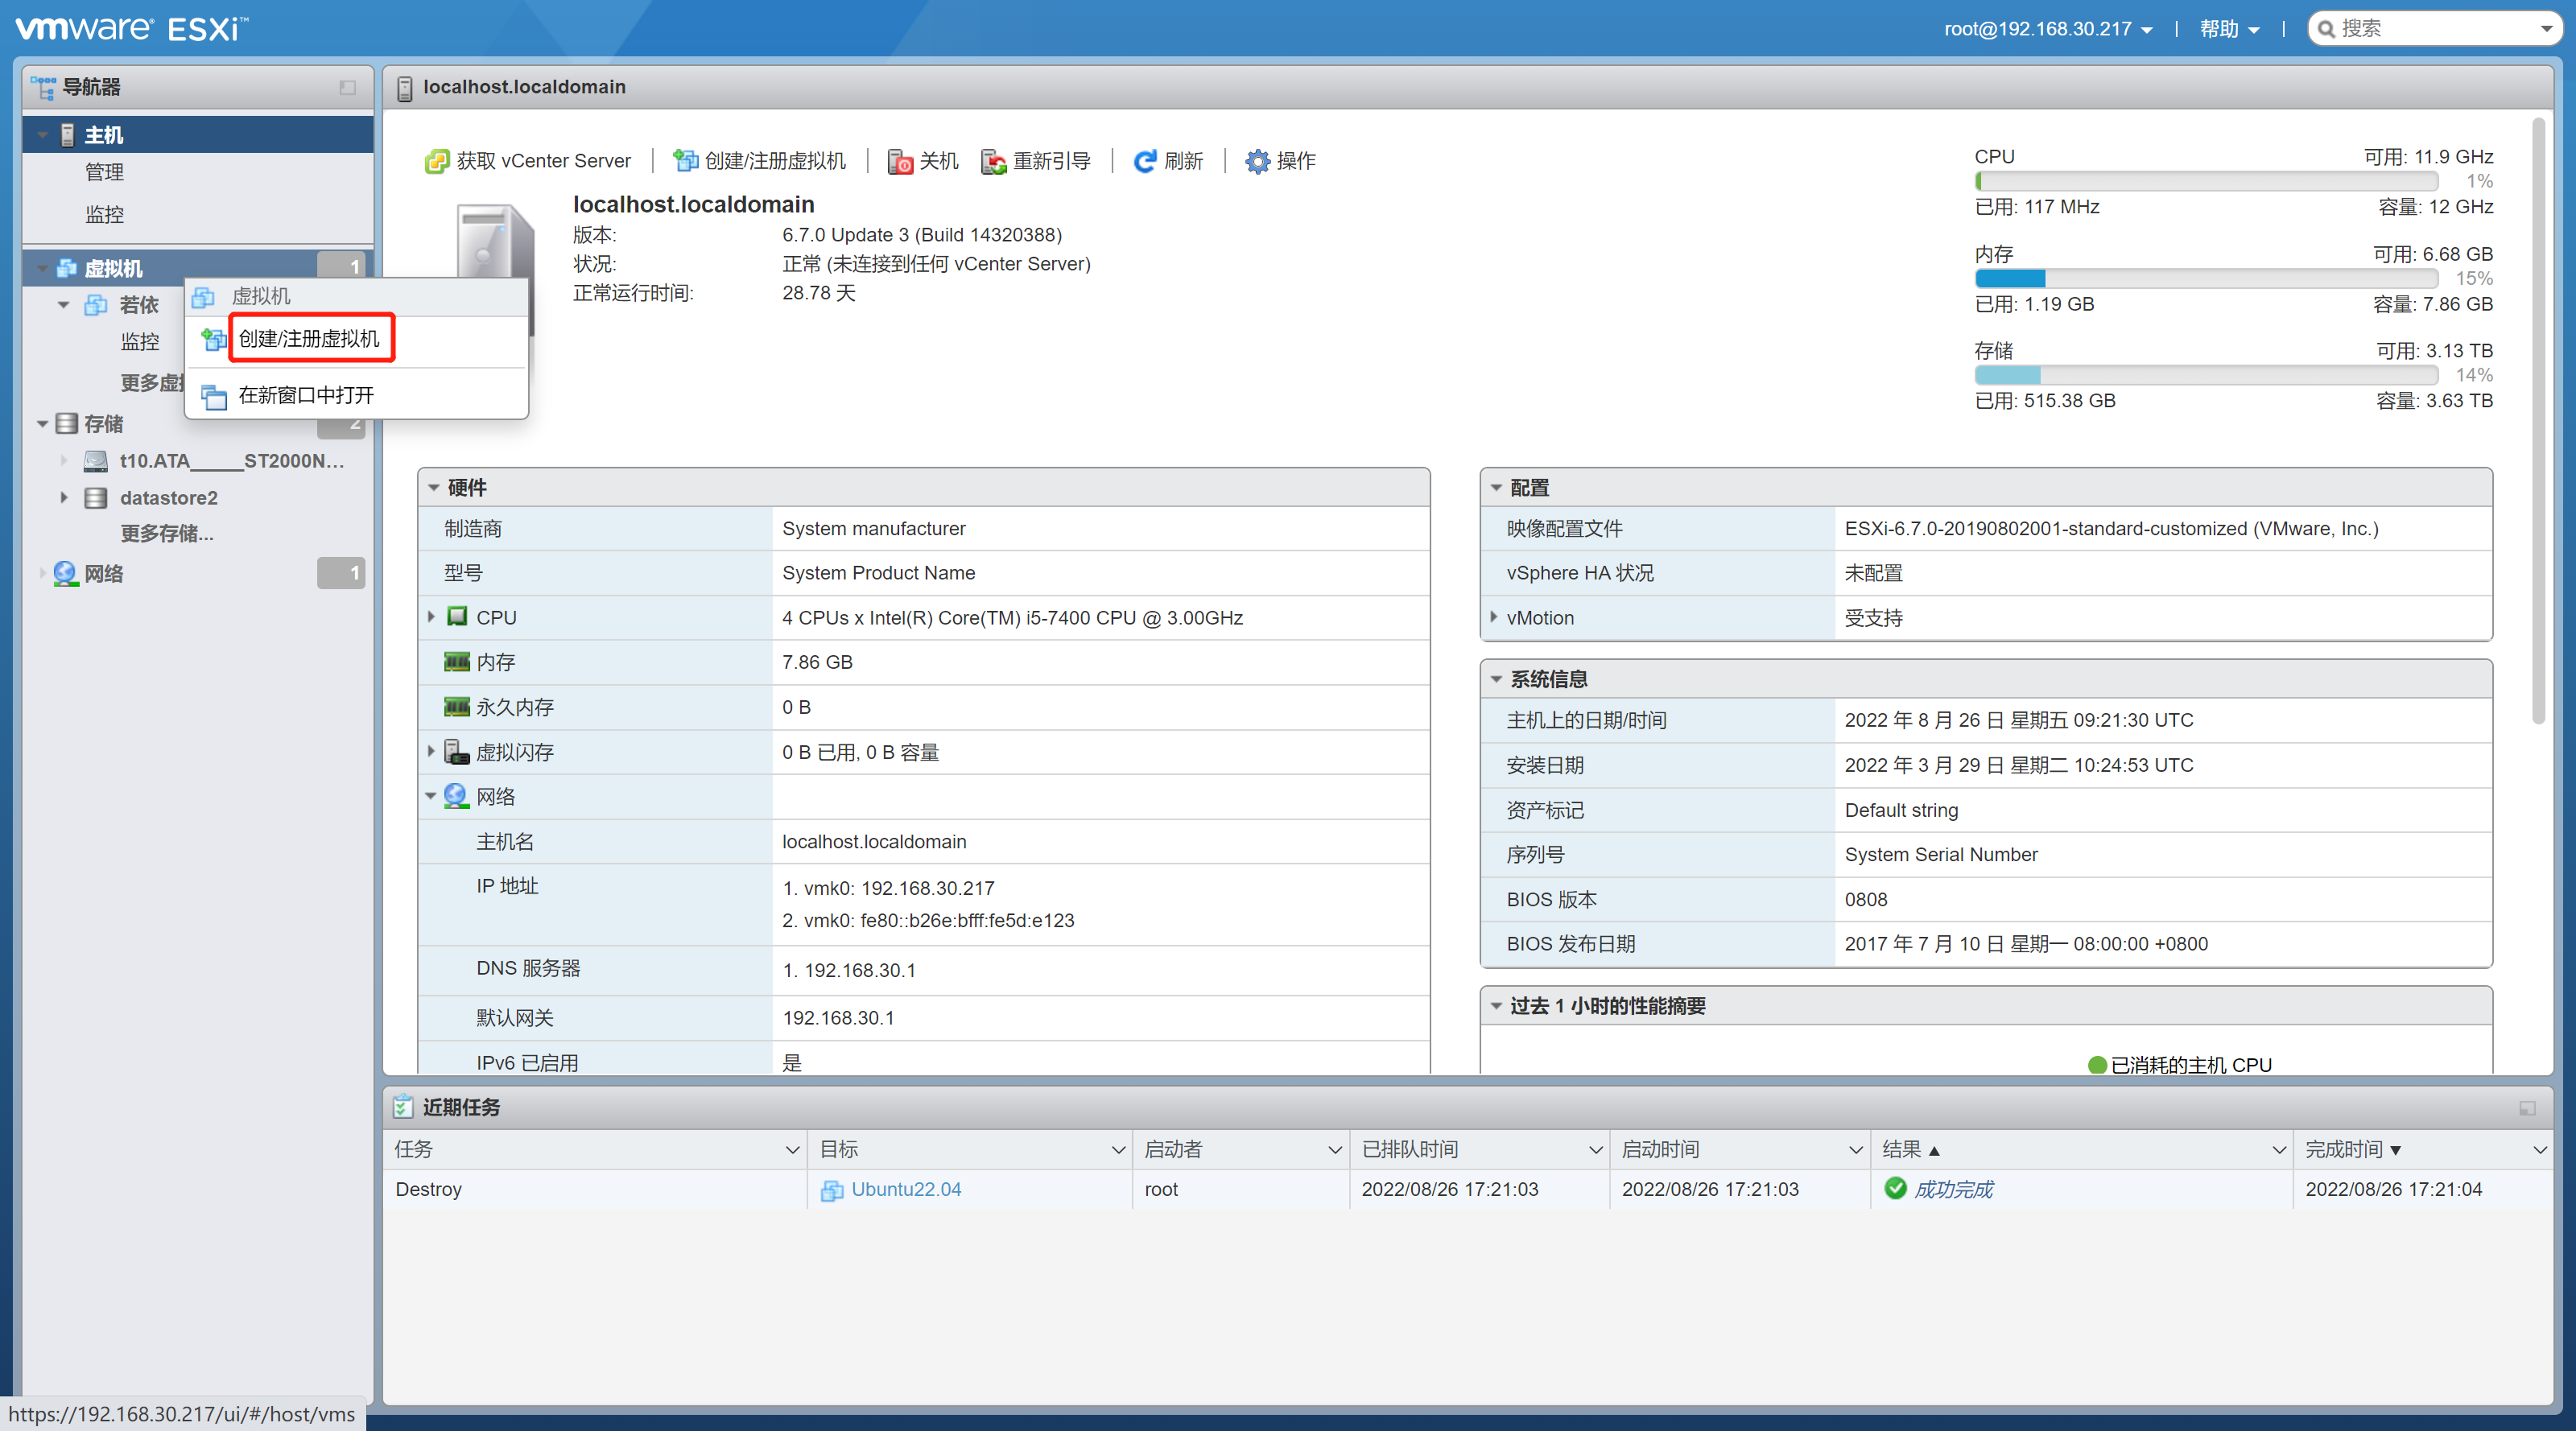Screen dimensions: 2576x1431
Task: Open the task column filter dropdown
Action: coord(791,1150)
